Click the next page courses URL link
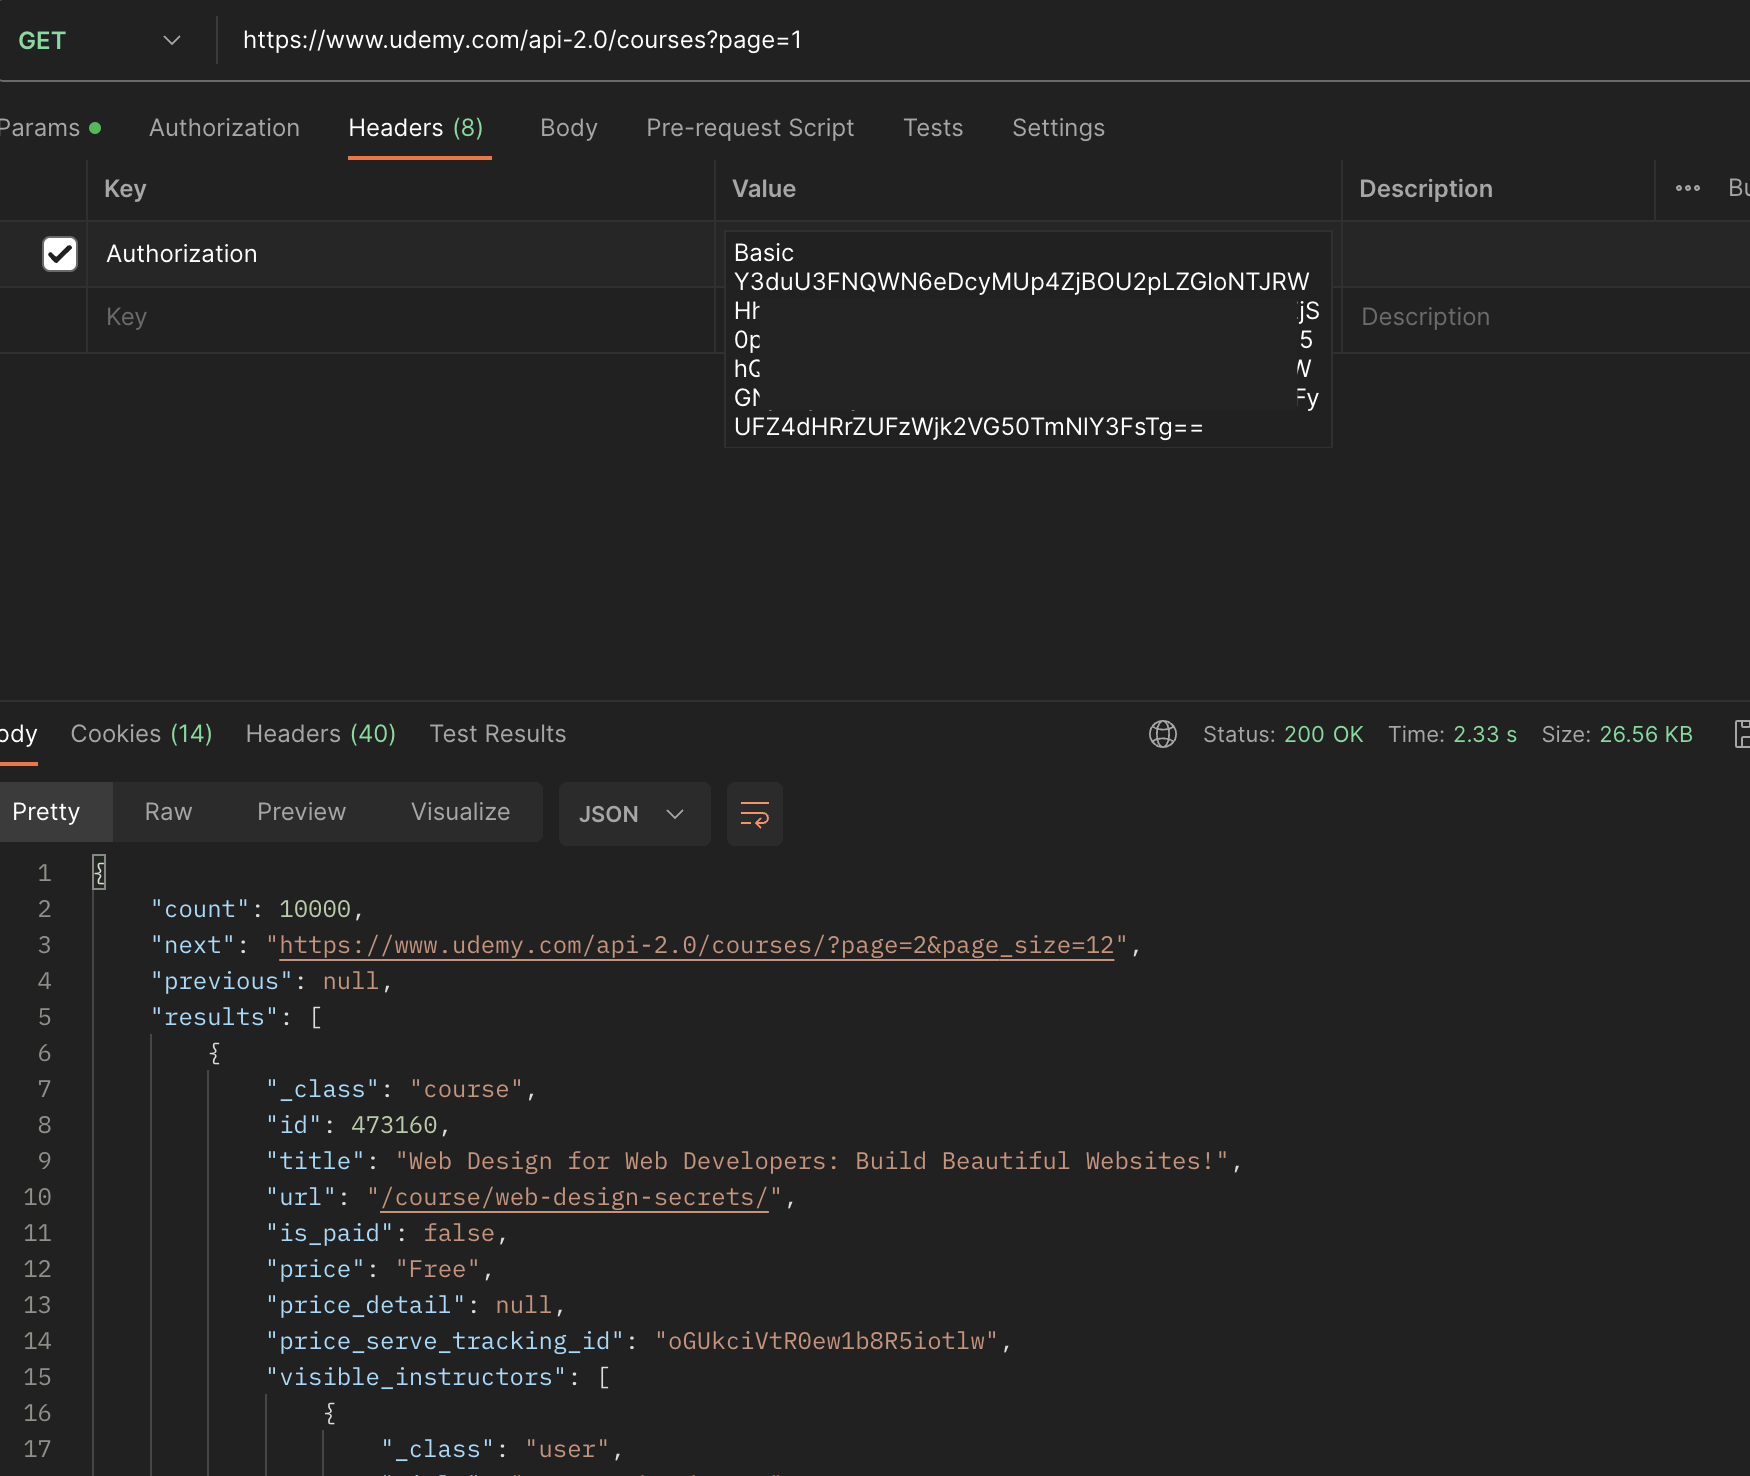Image resolution: width=1750 pixels, height=1476 pixels. 695,944
